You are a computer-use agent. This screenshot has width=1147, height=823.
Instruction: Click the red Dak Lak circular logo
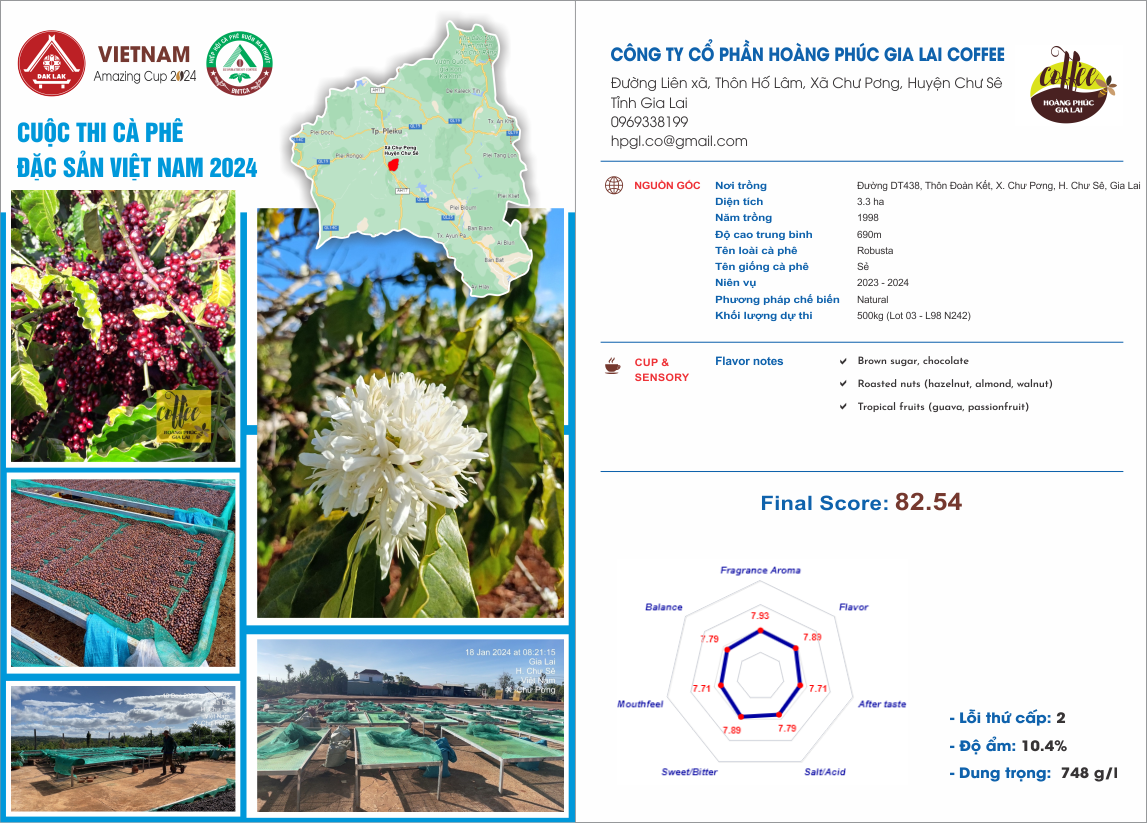tap(51, 63)
